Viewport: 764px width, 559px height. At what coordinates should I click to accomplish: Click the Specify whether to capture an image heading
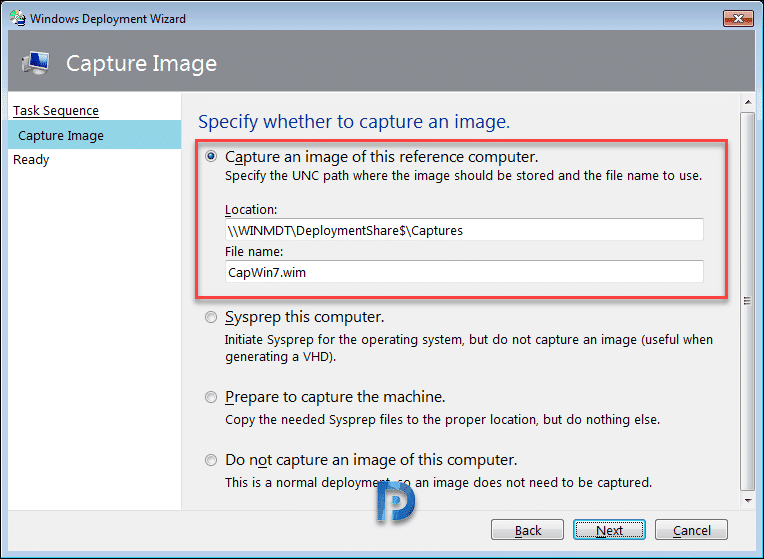coord(354,121)
